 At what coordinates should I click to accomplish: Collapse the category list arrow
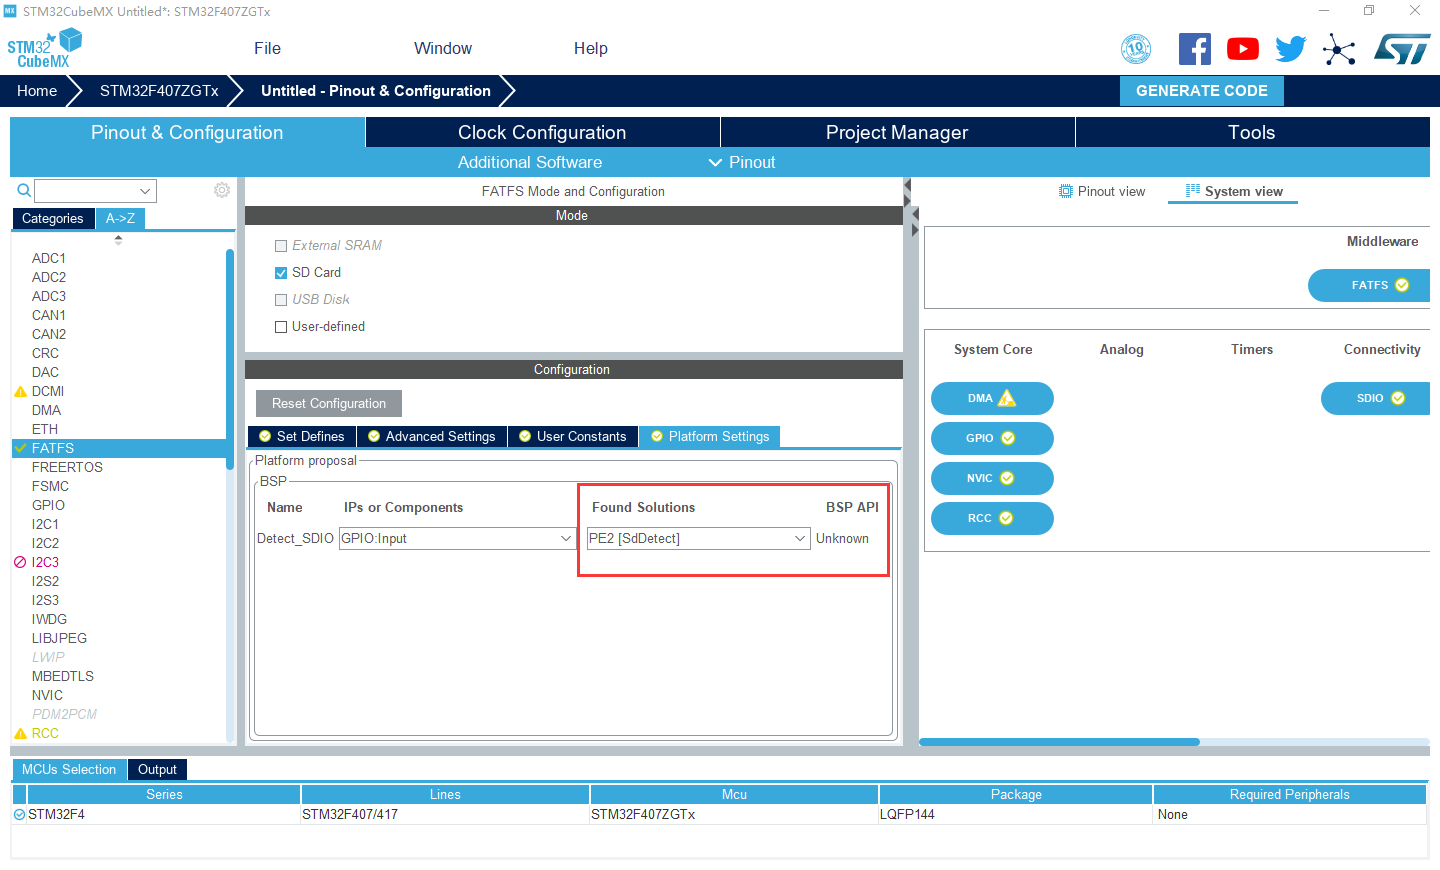pyautogui.click(x=118, y=240)
